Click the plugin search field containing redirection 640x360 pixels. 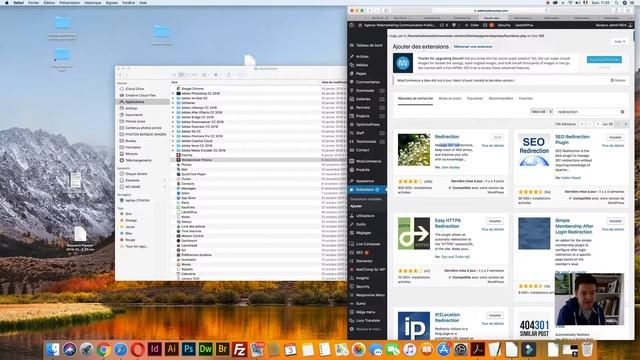tap(591, 111)
